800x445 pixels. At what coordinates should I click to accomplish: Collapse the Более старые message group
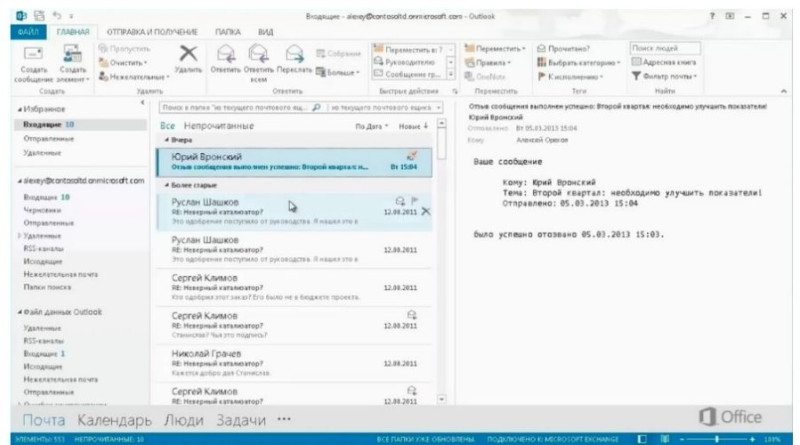coord(166,185)
